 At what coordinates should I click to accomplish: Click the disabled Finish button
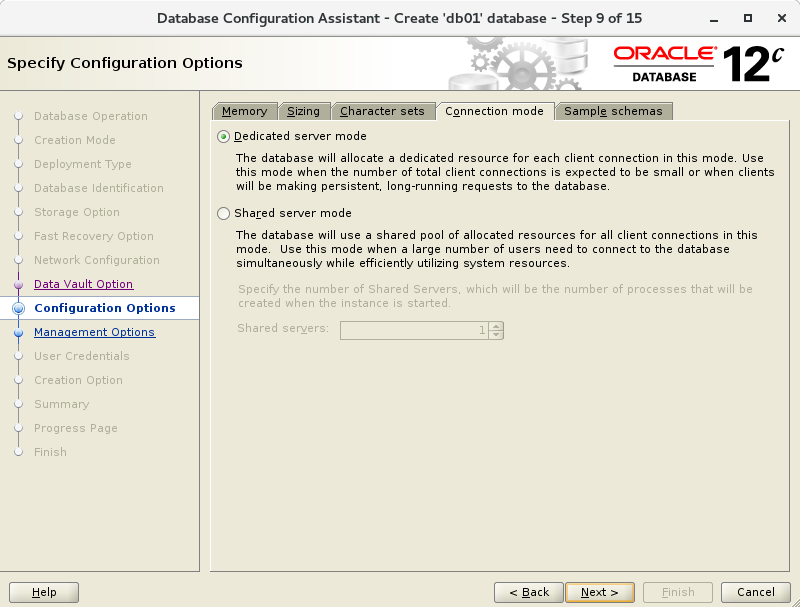click(x=678, y=592)
